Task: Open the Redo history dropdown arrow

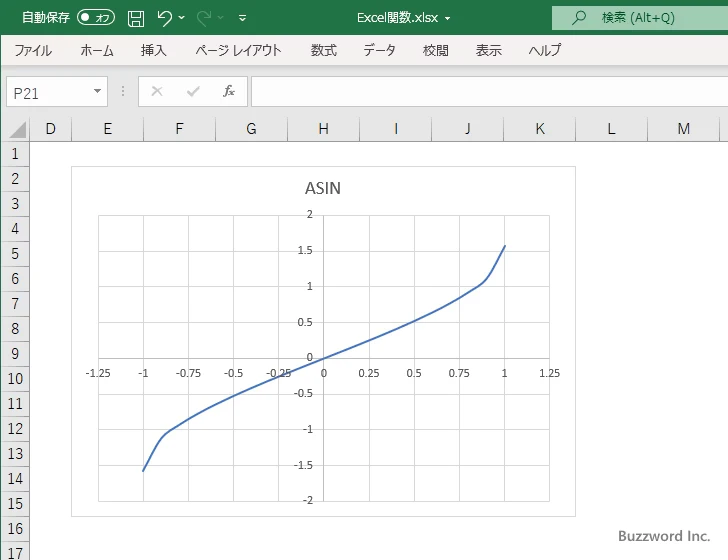Action: [221, 18]
